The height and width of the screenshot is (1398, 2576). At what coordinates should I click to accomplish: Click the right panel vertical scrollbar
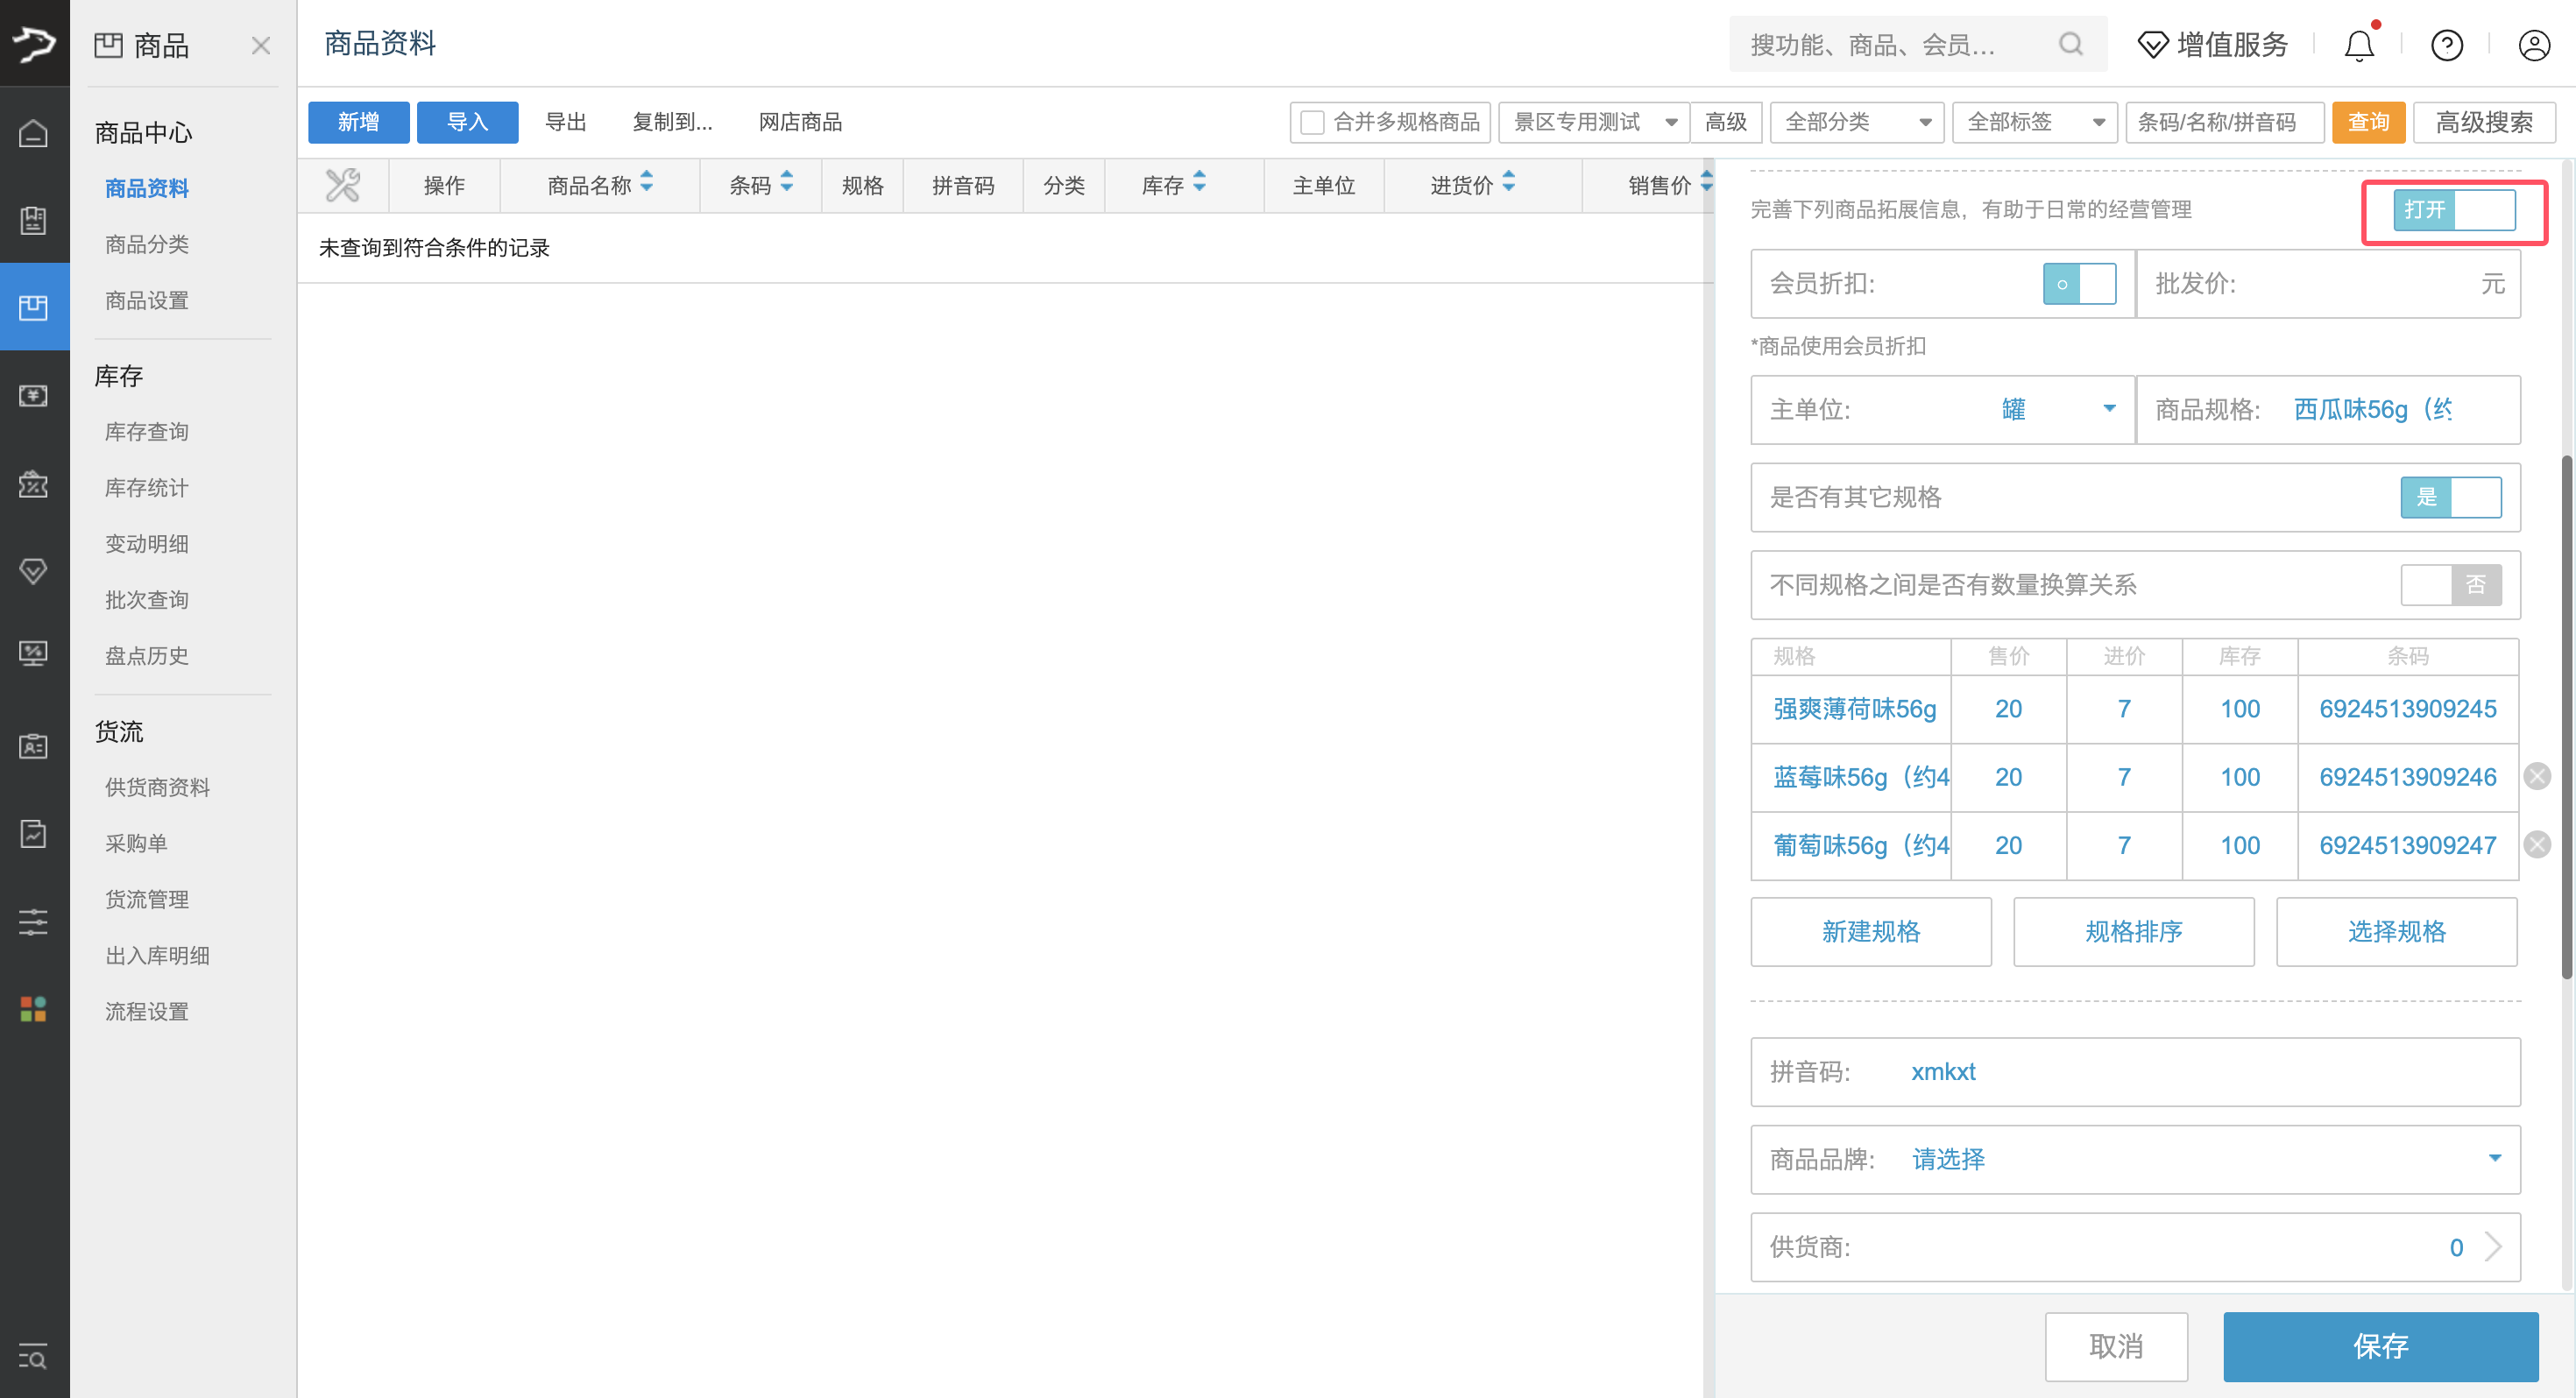[2566, 717]
